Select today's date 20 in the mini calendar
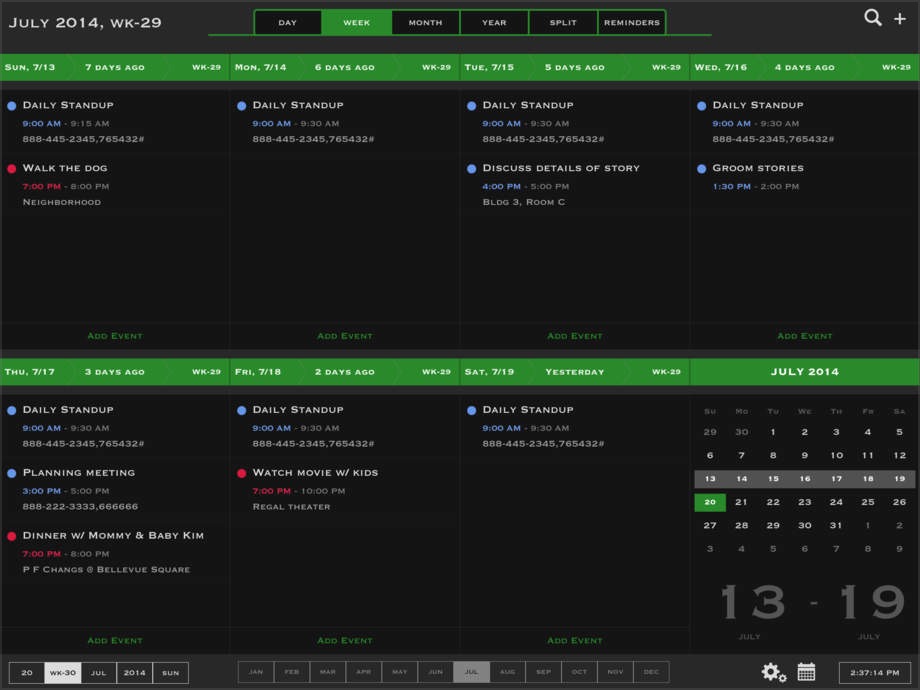The width and height of the screenshot is (920, 692). pyautogui.click(x=710, y=501)
